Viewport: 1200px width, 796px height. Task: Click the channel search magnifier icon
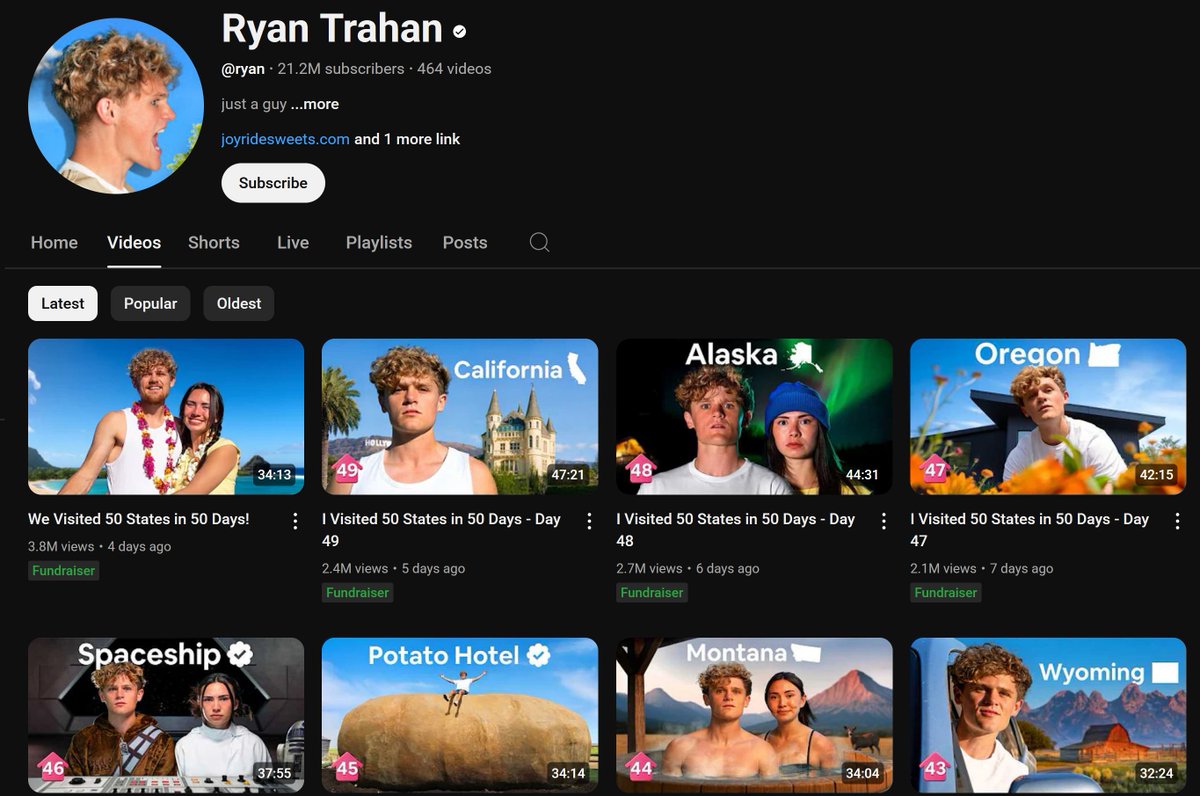(x=539, y=242)
